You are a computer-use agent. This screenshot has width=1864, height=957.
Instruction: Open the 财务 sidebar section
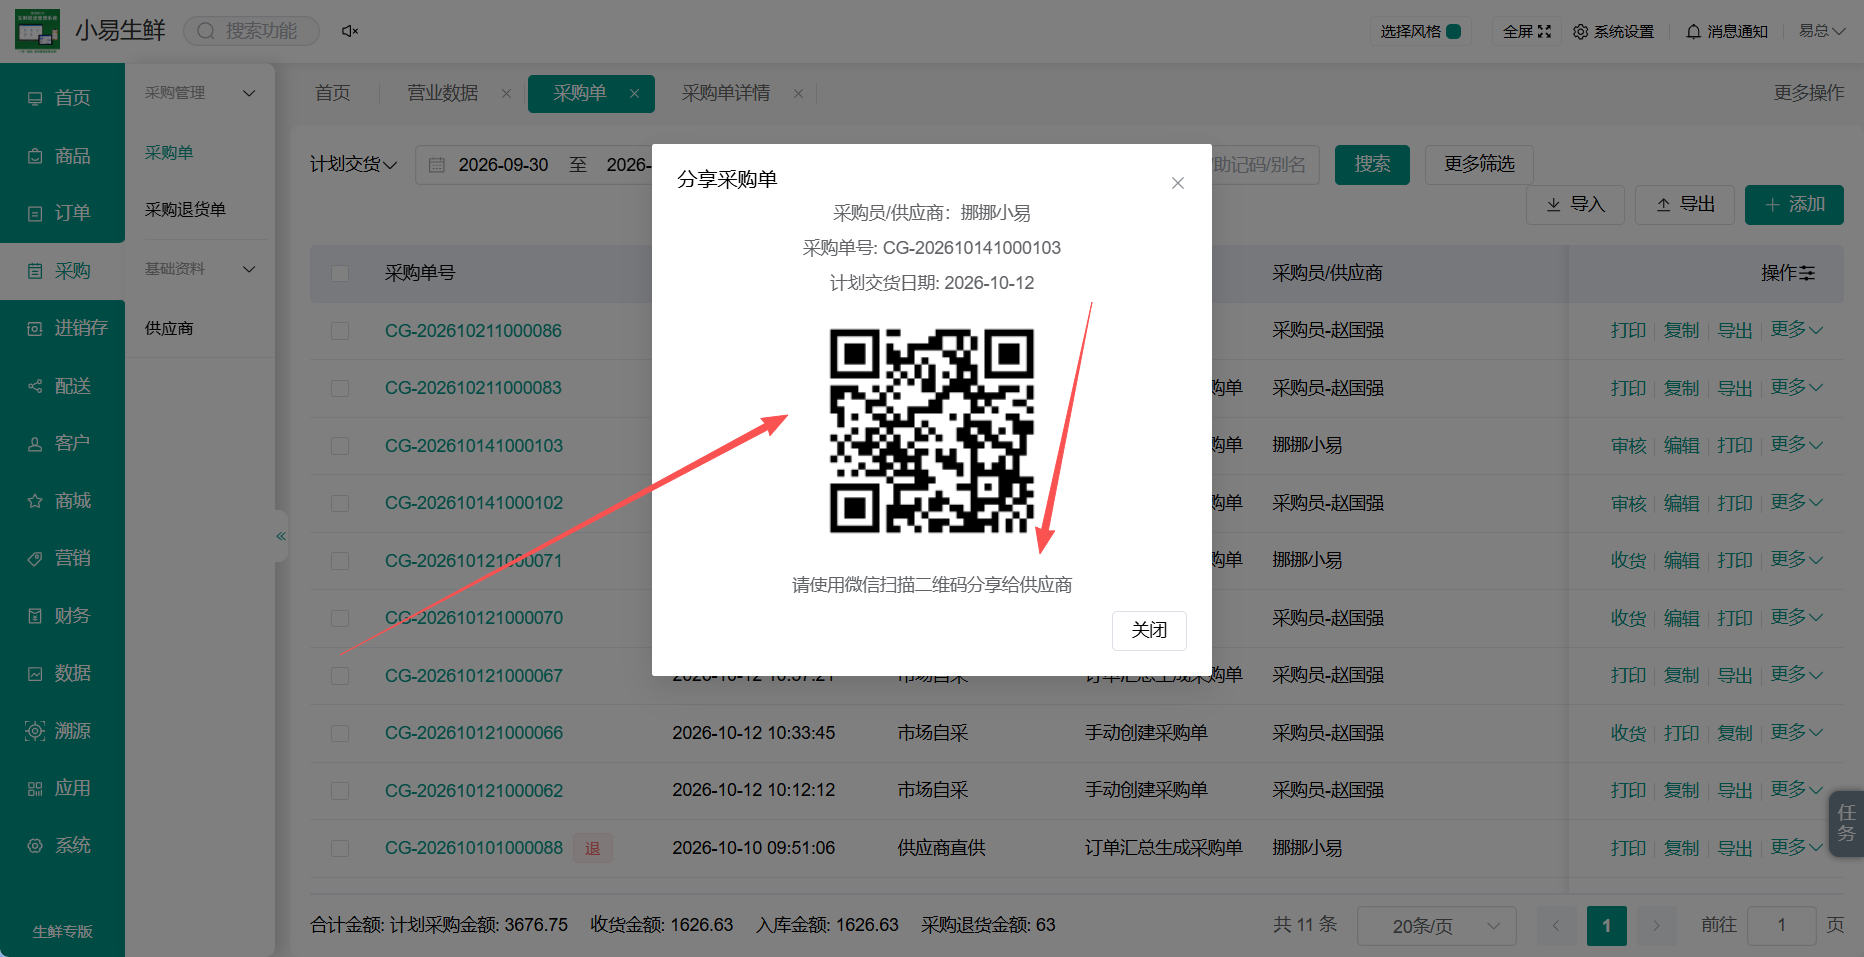pyautogui.click(x=62, y=616)
